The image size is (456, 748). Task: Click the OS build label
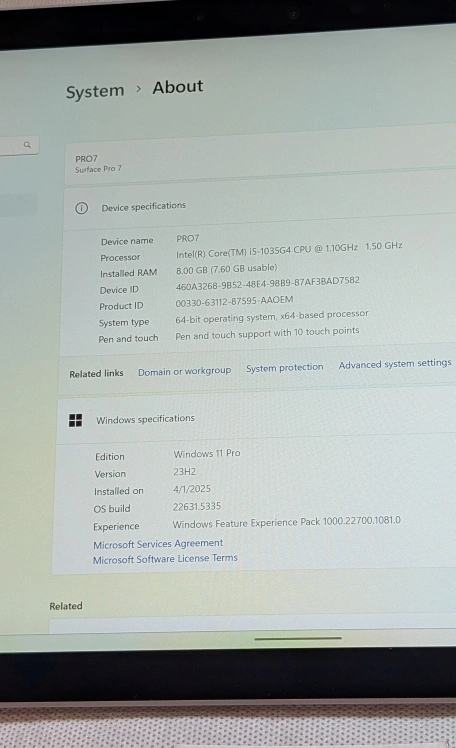pos(112,509)
